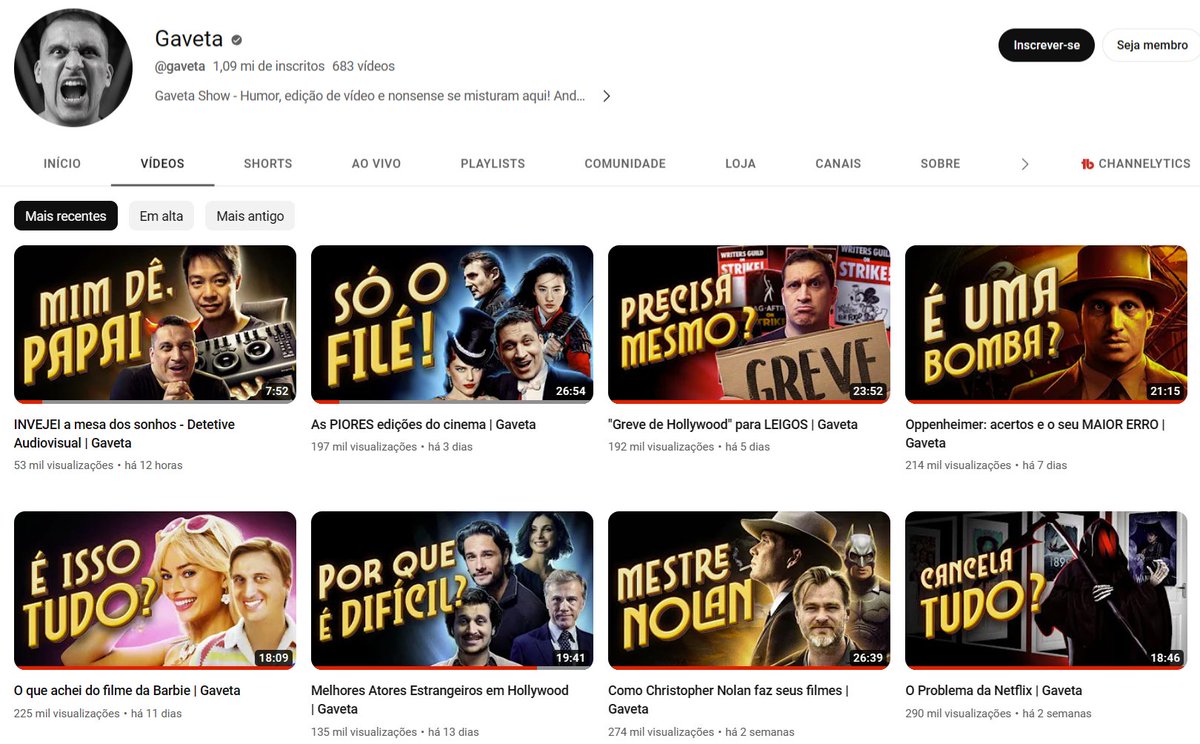The width and height of the screenshot is (1200, 744).
Task: Open the 'Cancela tudo?' Netflix thumbnail
Action: tap(1046, 590)
